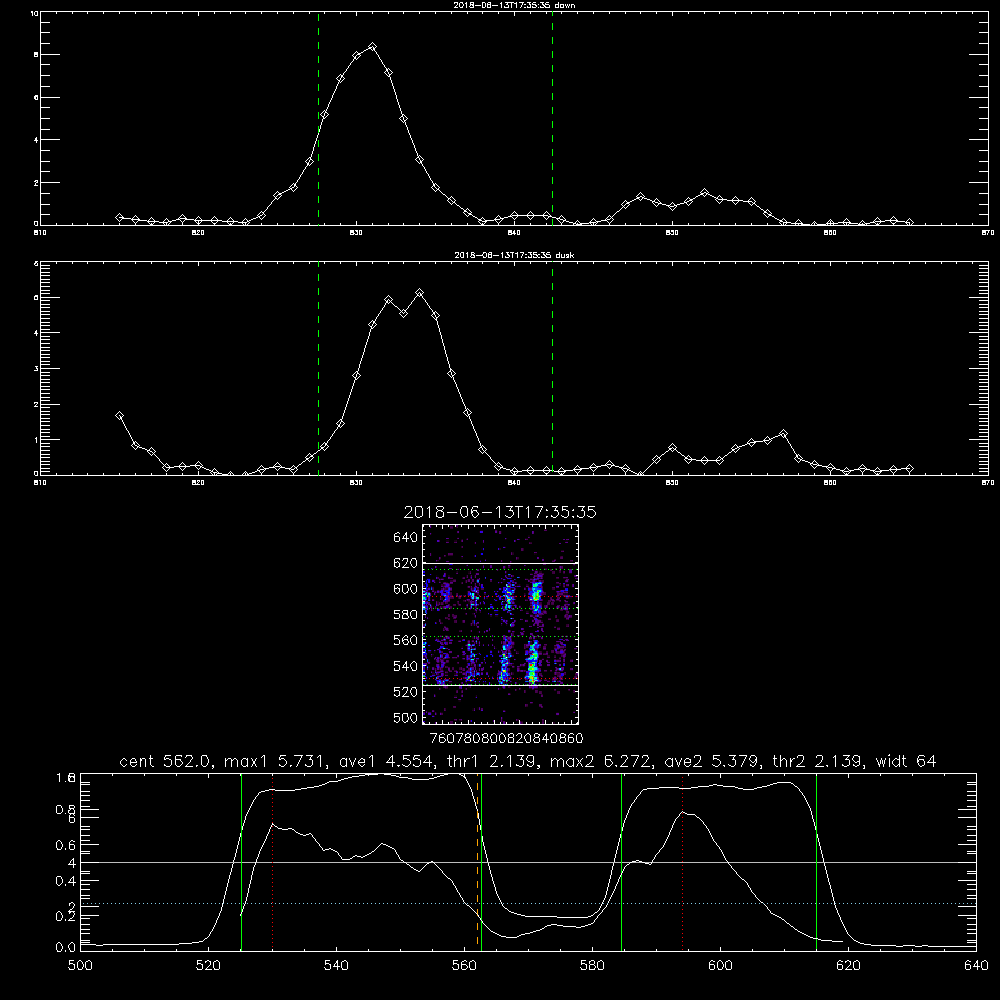1000x1000 pixels.
Task: Click the red dotted line near 594 in the bottom plot
Action: click(x=682, y=861)
